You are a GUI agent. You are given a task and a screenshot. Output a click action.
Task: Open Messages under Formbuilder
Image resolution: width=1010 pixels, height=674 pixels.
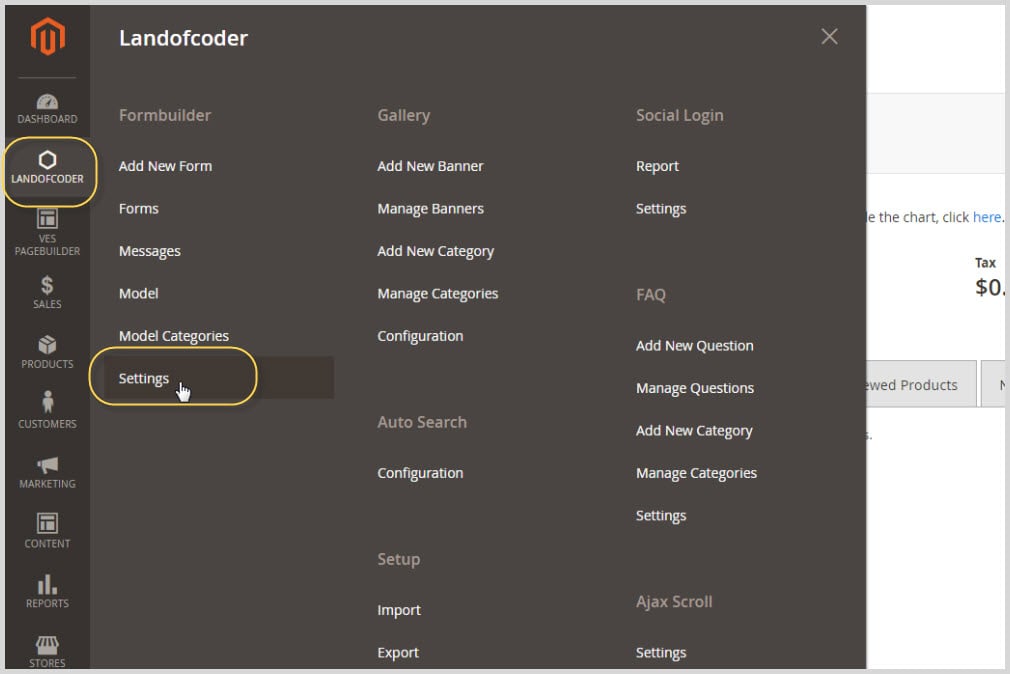pyautogui.click(x=149, y=251)
